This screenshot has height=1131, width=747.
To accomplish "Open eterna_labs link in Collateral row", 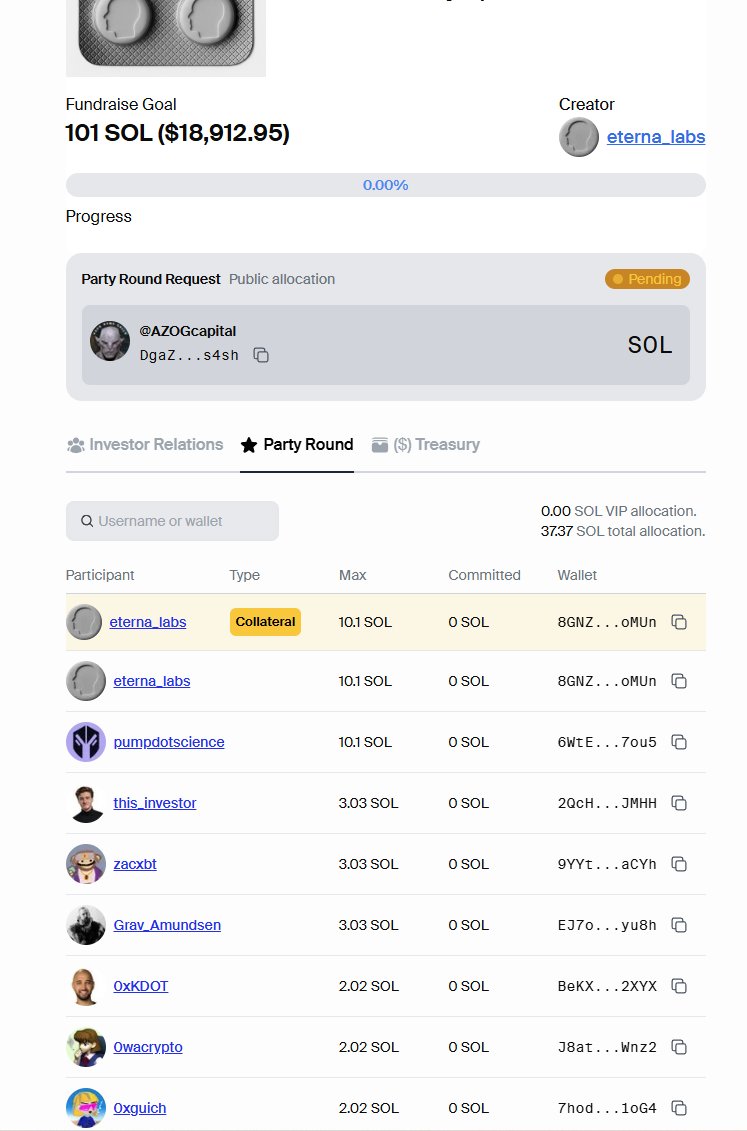I will click(x=148, y=622).
